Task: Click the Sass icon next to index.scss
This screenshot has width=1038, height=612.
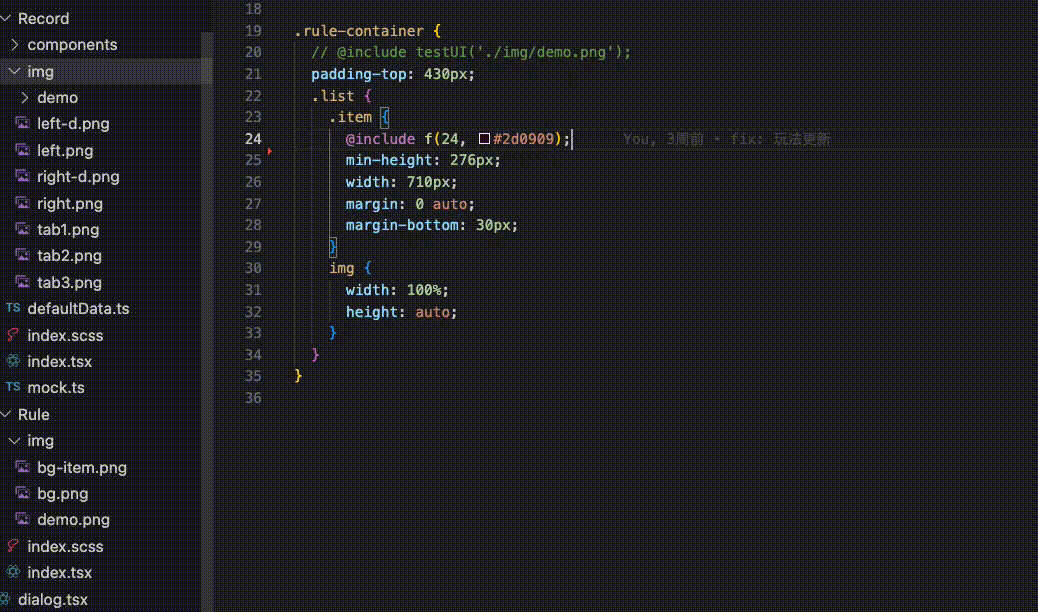Action: click(x=13, y=334)
